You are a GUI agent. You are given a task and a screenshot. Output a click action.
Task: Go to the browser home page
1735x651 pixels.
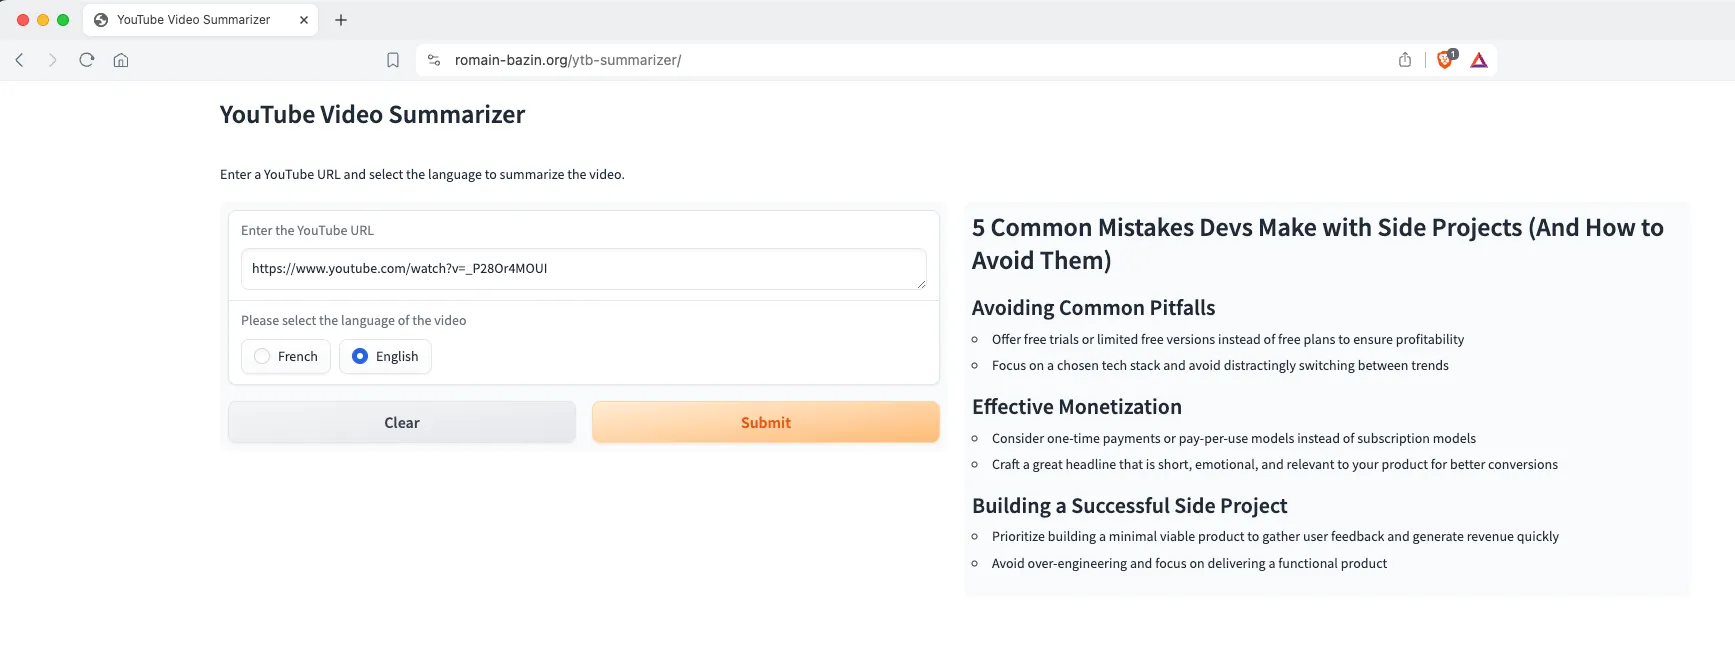click(x=121, y=60)
